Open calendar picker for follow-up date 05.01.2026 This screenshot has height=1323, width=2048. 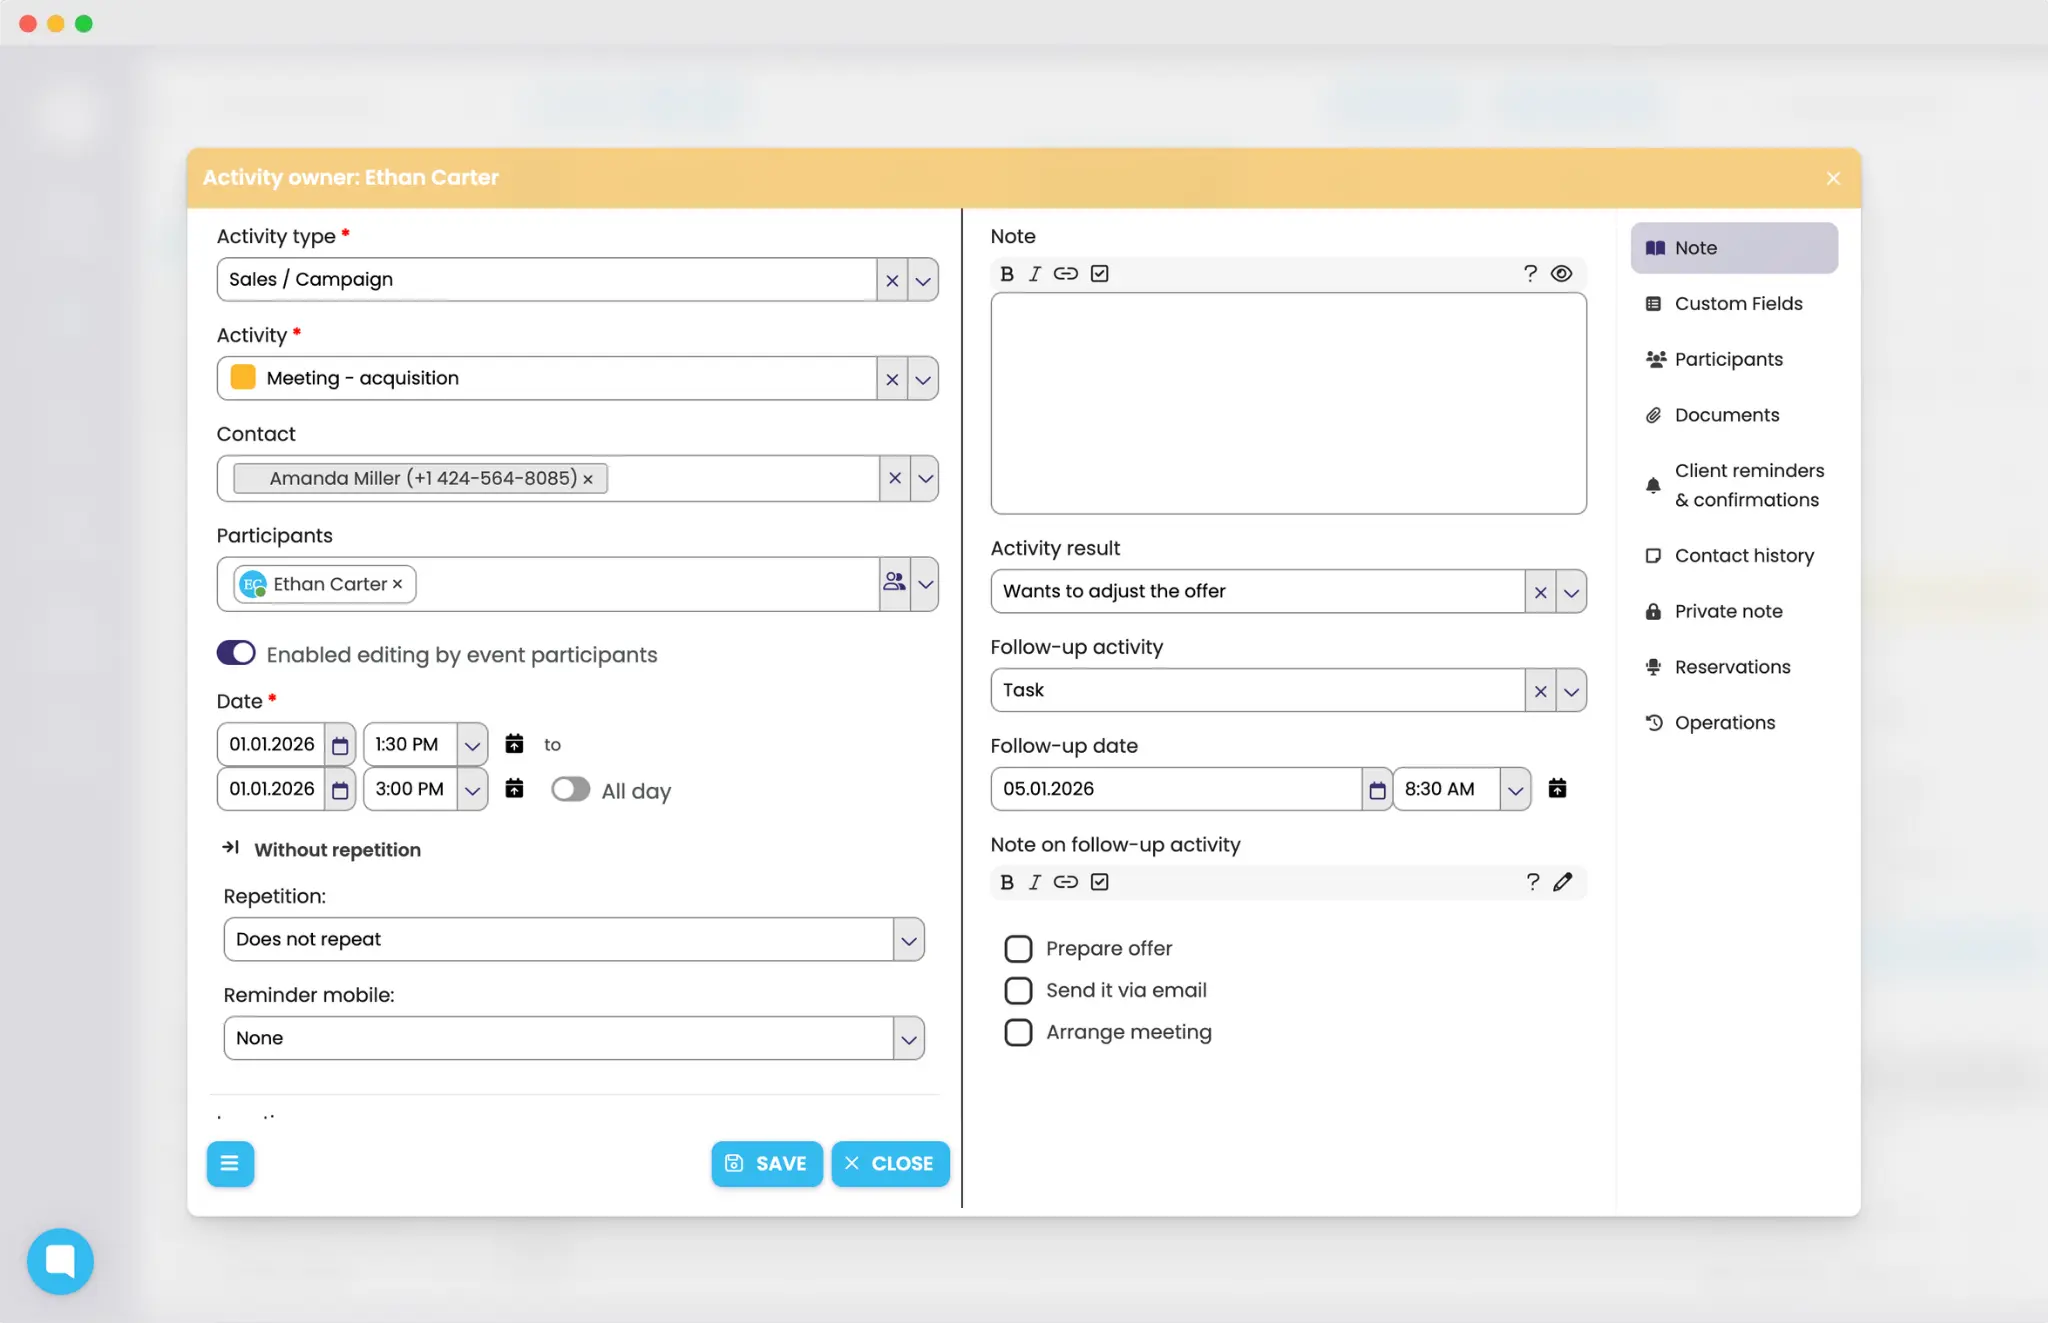[x=1377, y=790]
